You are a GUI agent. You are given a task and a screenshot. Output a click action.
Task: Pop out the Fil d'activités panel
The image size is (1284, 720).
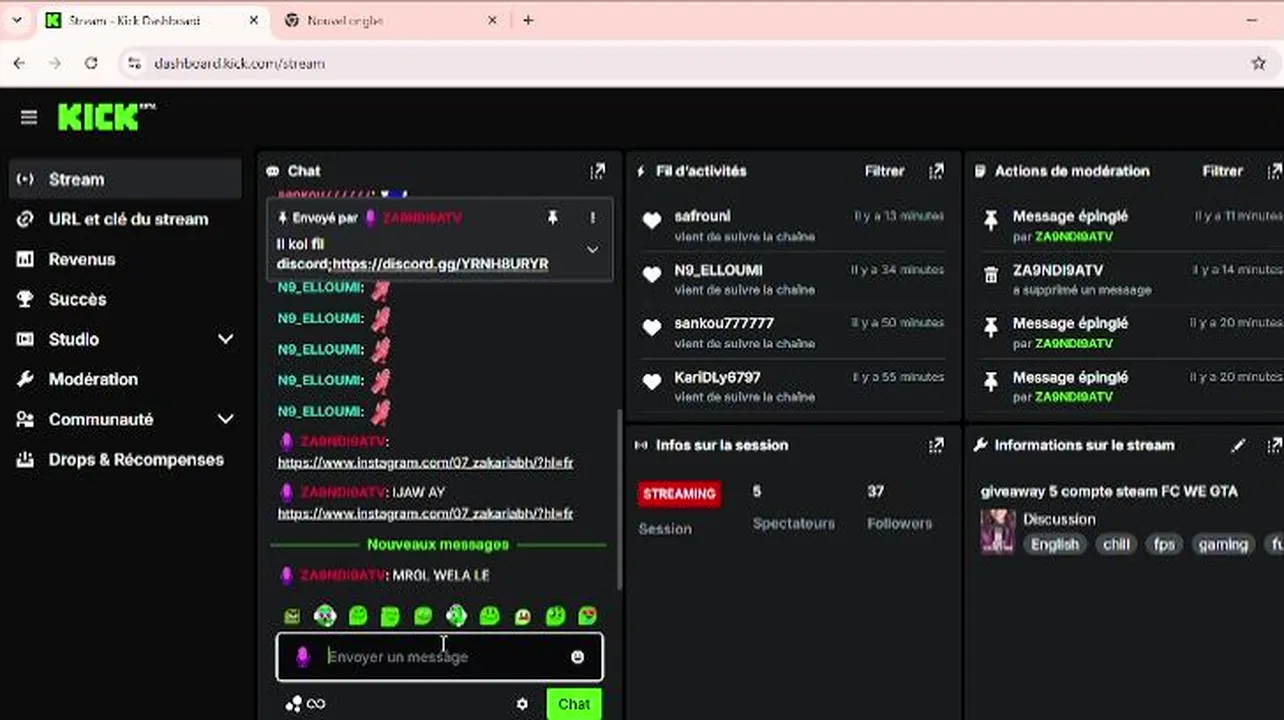click(x=936, y=171)
